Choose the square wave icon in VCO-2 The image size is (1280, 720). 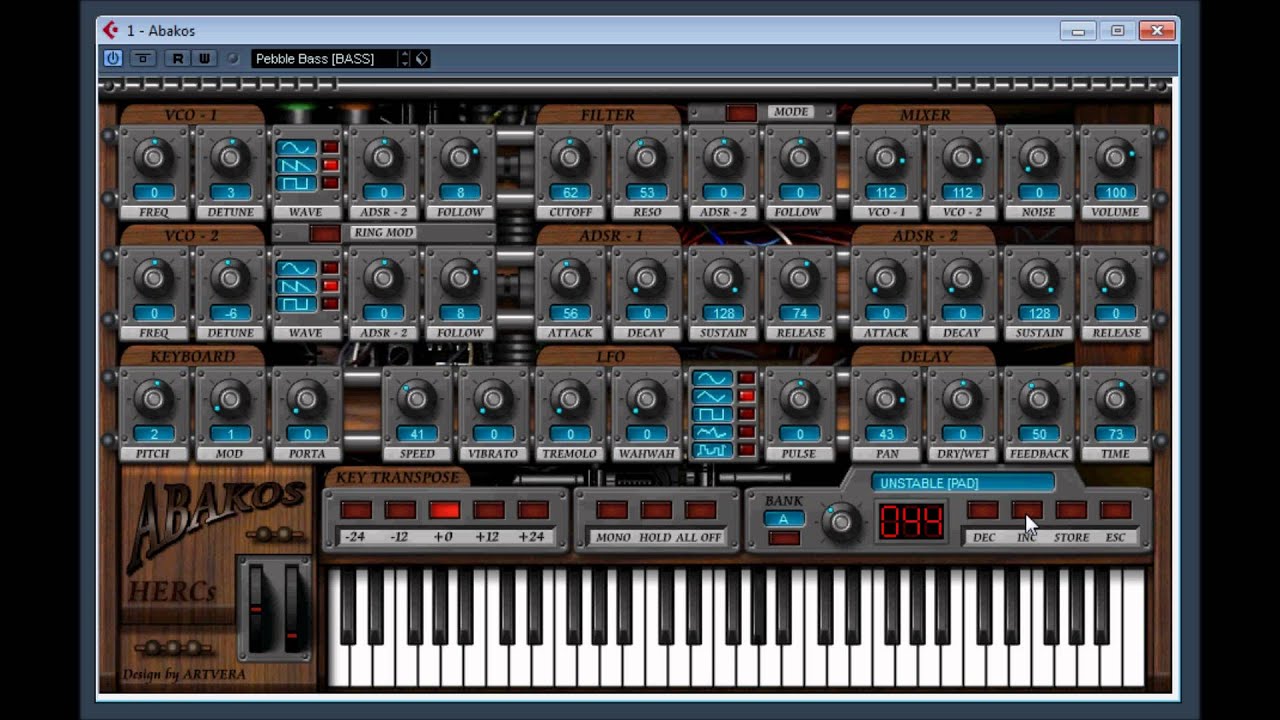[296, 304]
